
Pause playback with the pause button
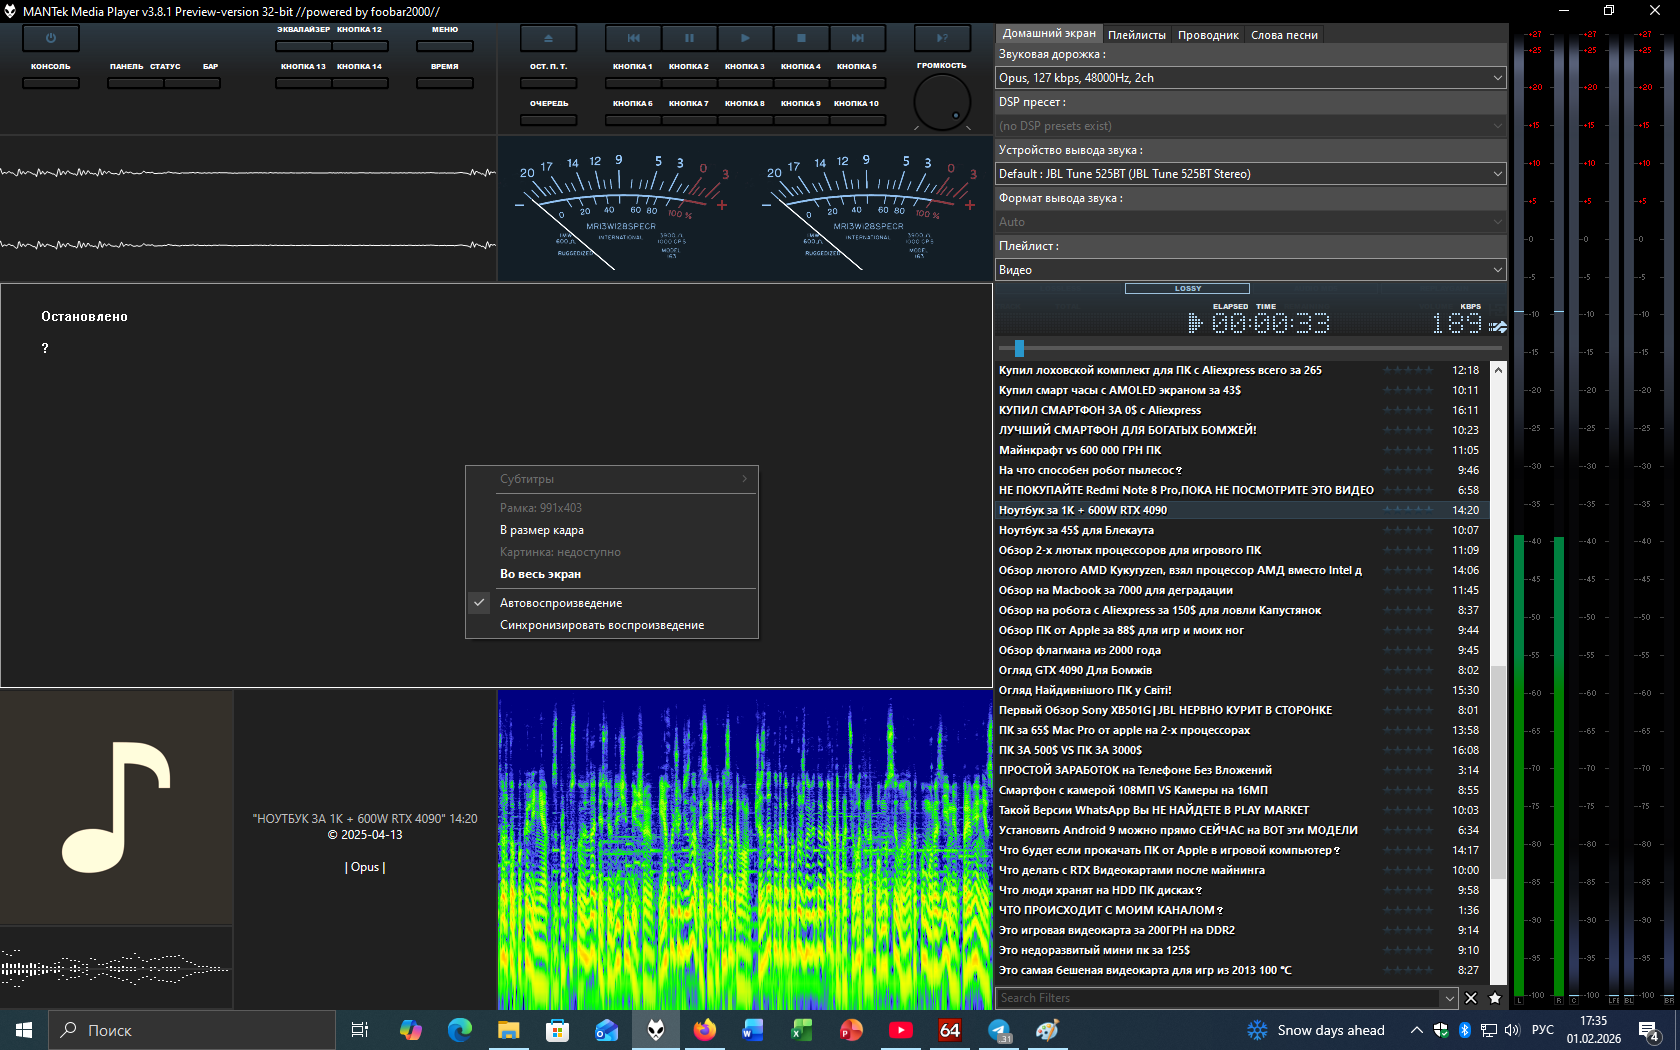click(689, 38)
